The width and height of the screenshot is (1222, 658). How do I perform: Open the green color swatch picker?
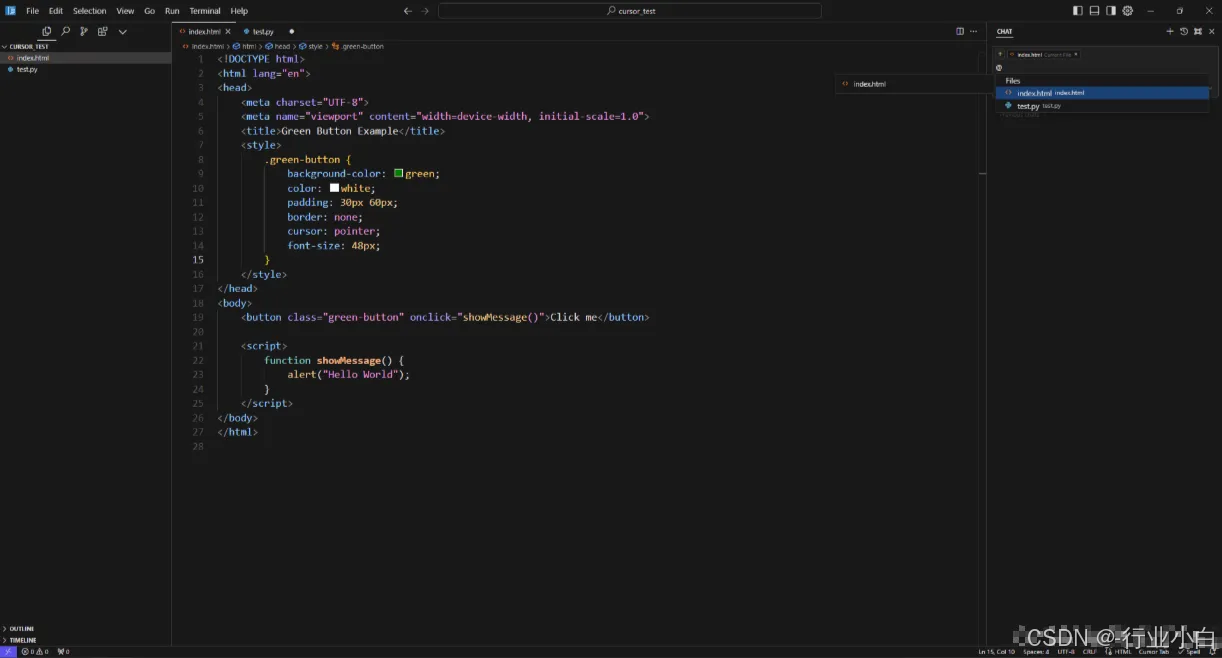[398, 173]
